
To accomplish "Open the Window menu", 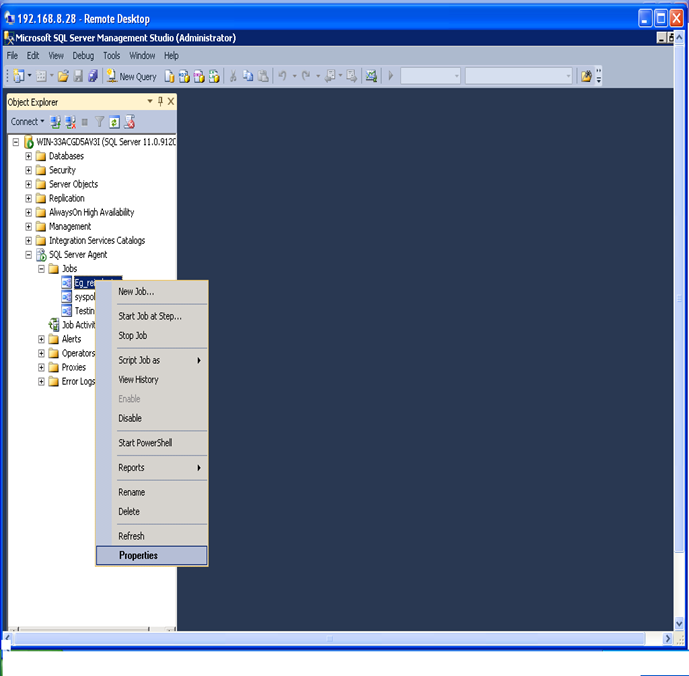I will 142,56.
